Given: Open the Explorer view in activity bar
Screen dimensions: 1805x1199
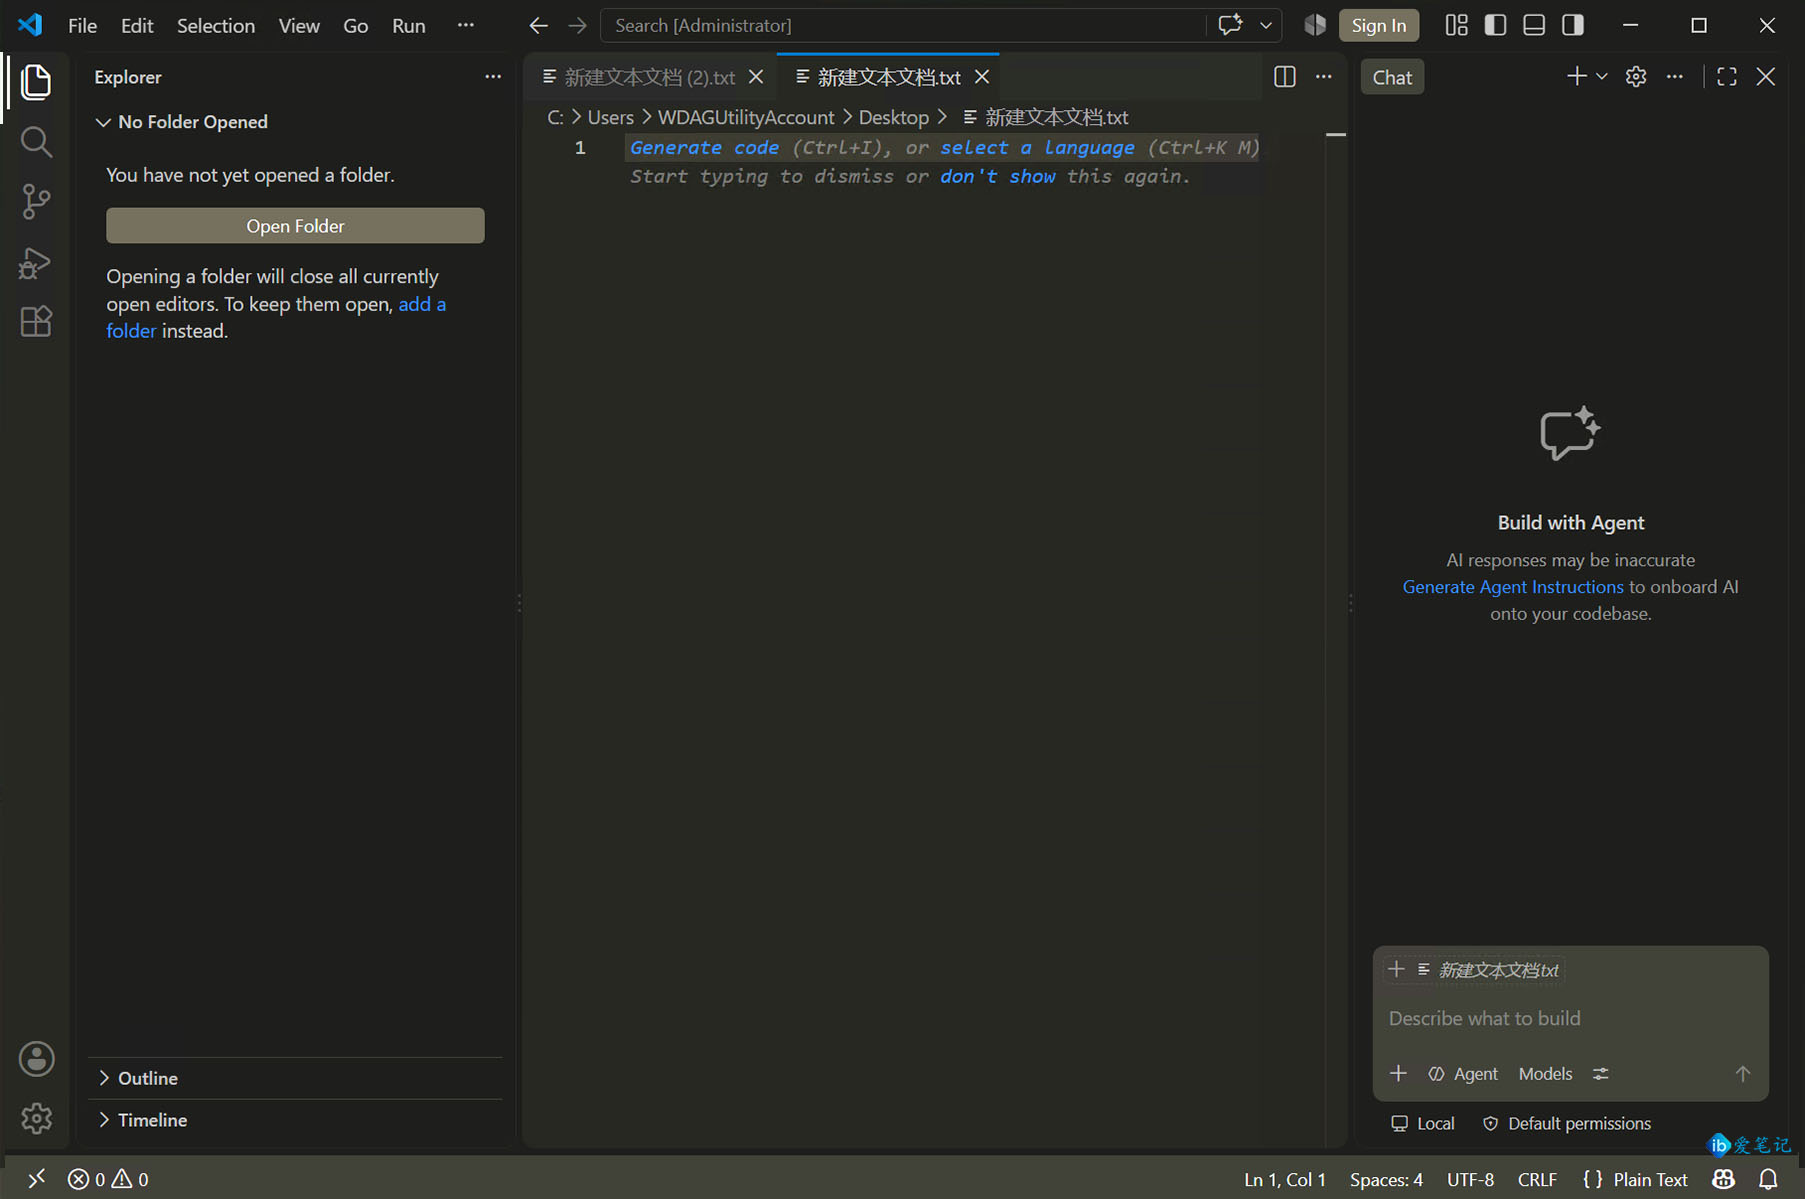Looking at the screenshot, I should pyautogui.click(x=36, y=81).
